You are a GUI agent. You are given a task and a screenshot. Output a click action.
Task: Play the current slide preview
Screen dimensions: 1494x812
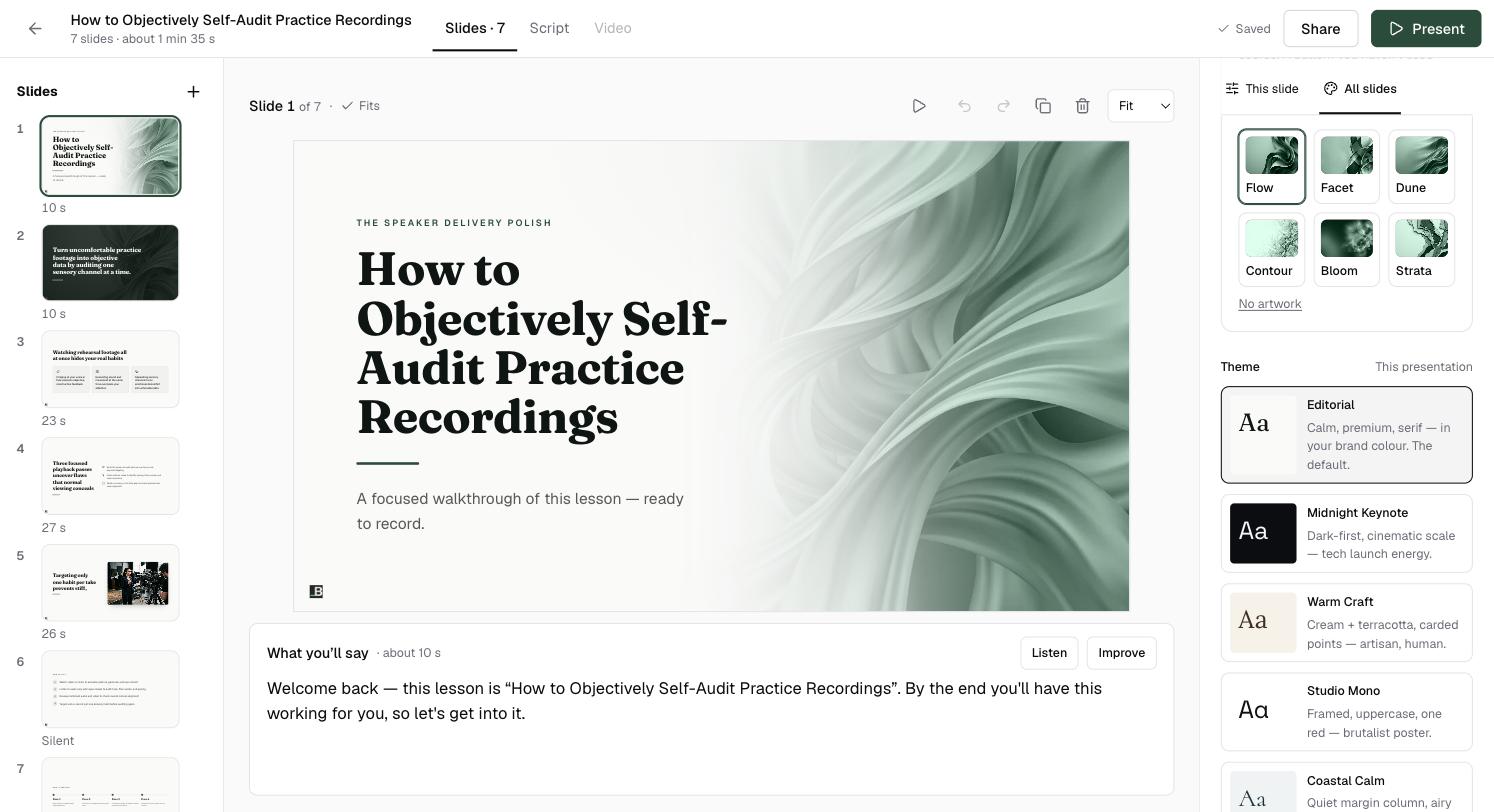click(919, 106)
